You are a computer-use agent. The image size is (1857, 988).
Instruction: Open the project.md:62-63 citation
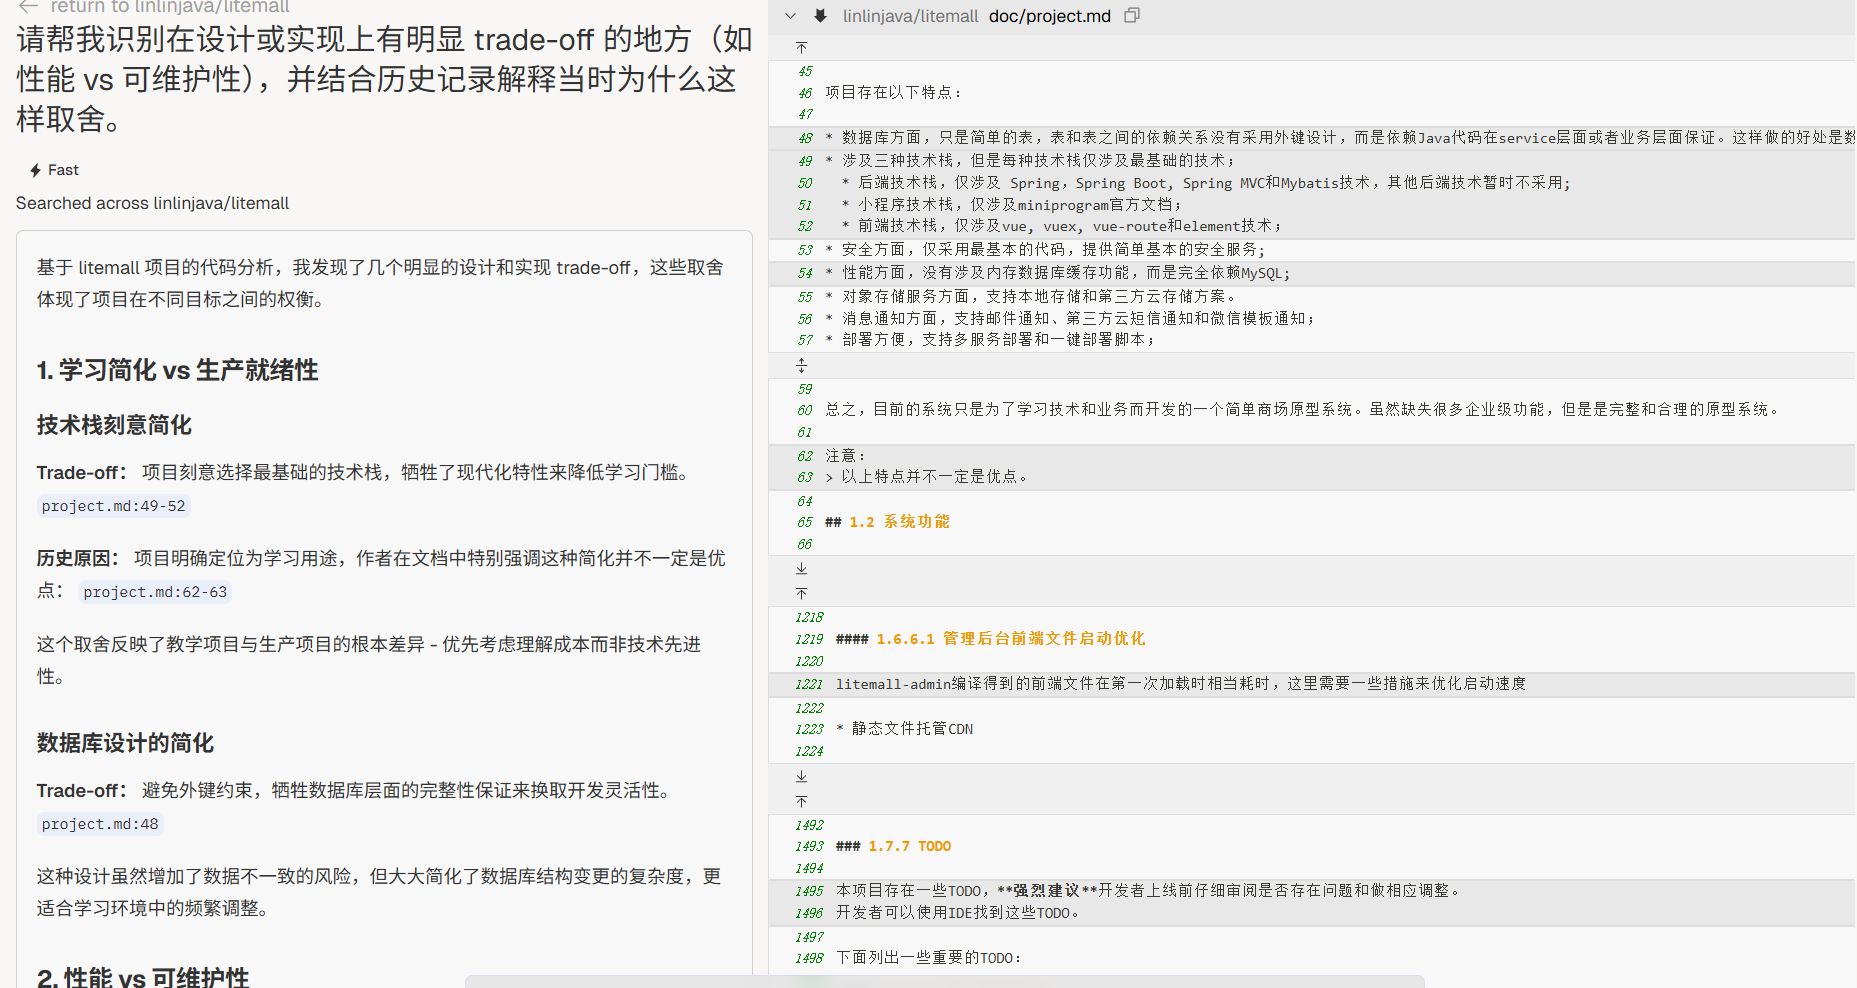[155, 592]
